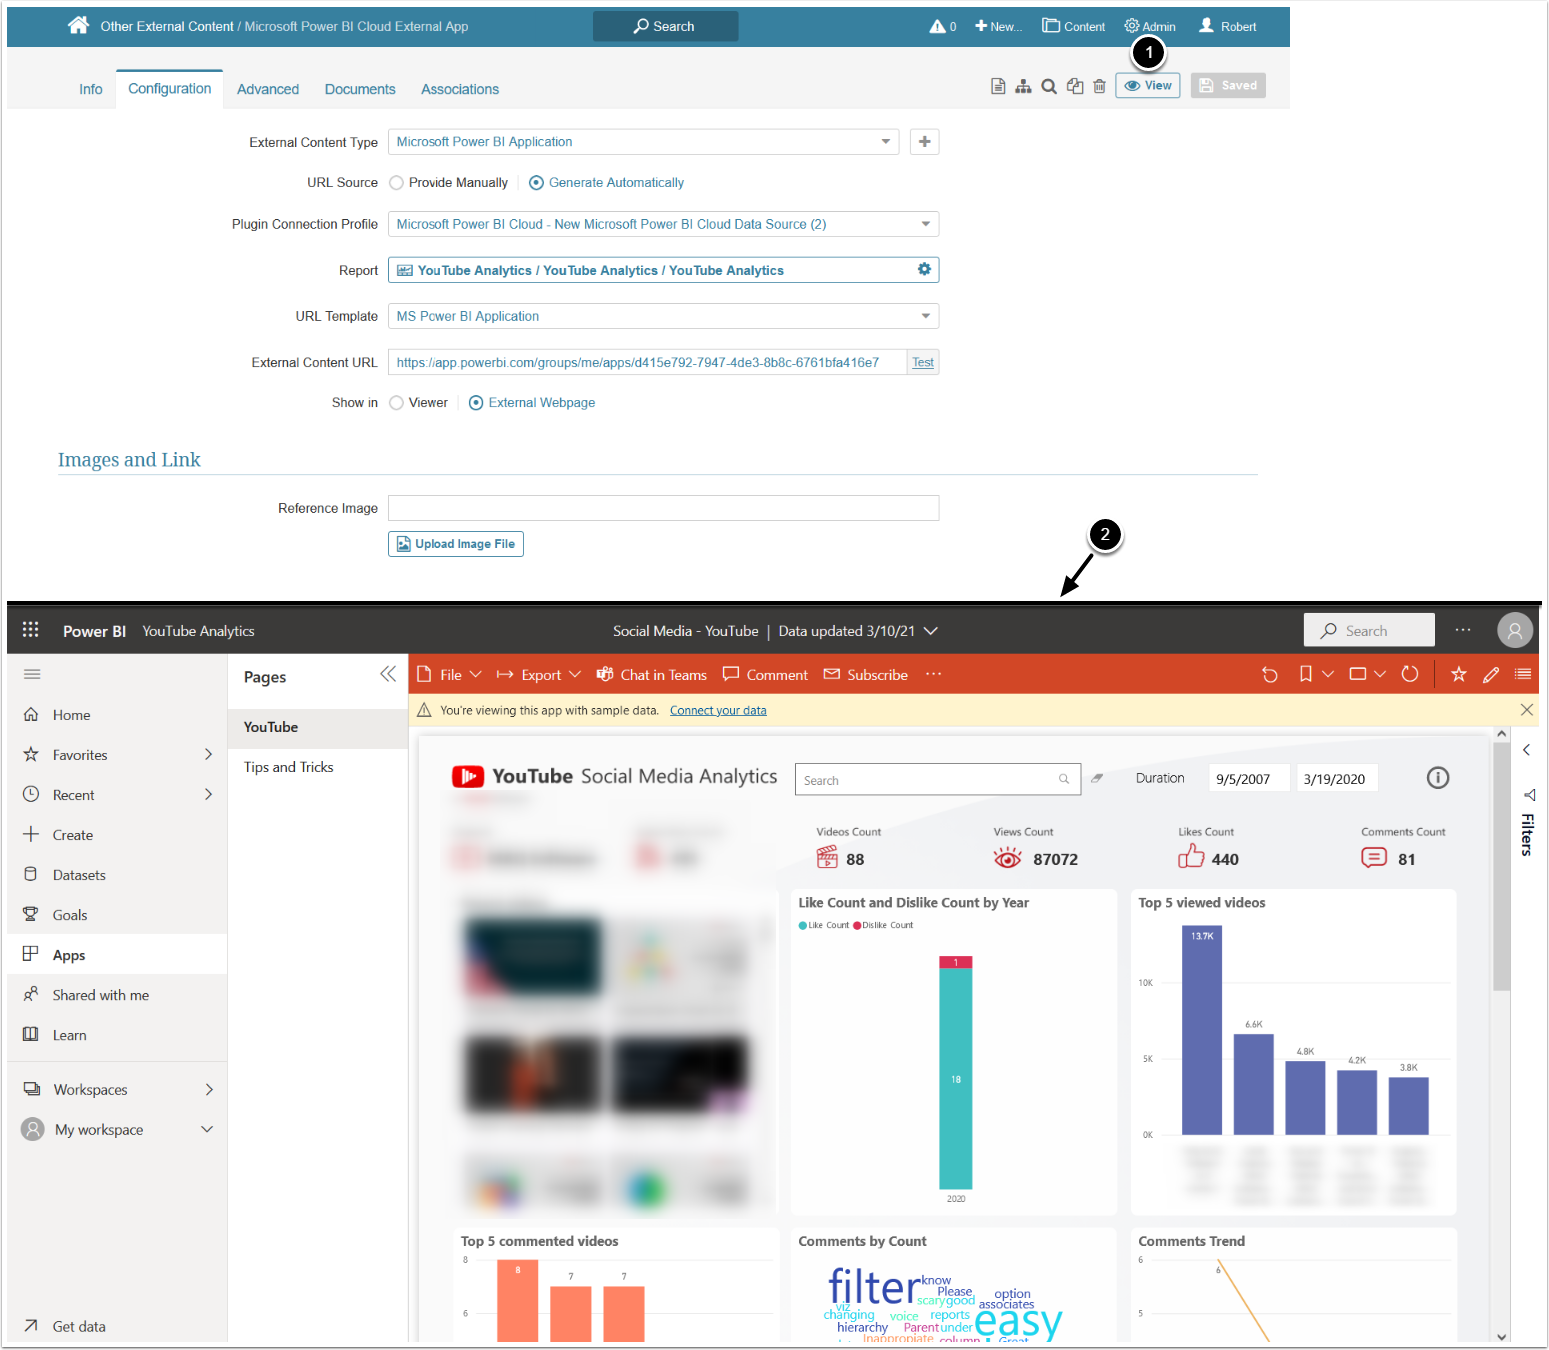Expand the Workspaces chevron in sidebar
Image resolution: width=1549 pixels, height=1350 pixels.
click(x=209, y=1089)
